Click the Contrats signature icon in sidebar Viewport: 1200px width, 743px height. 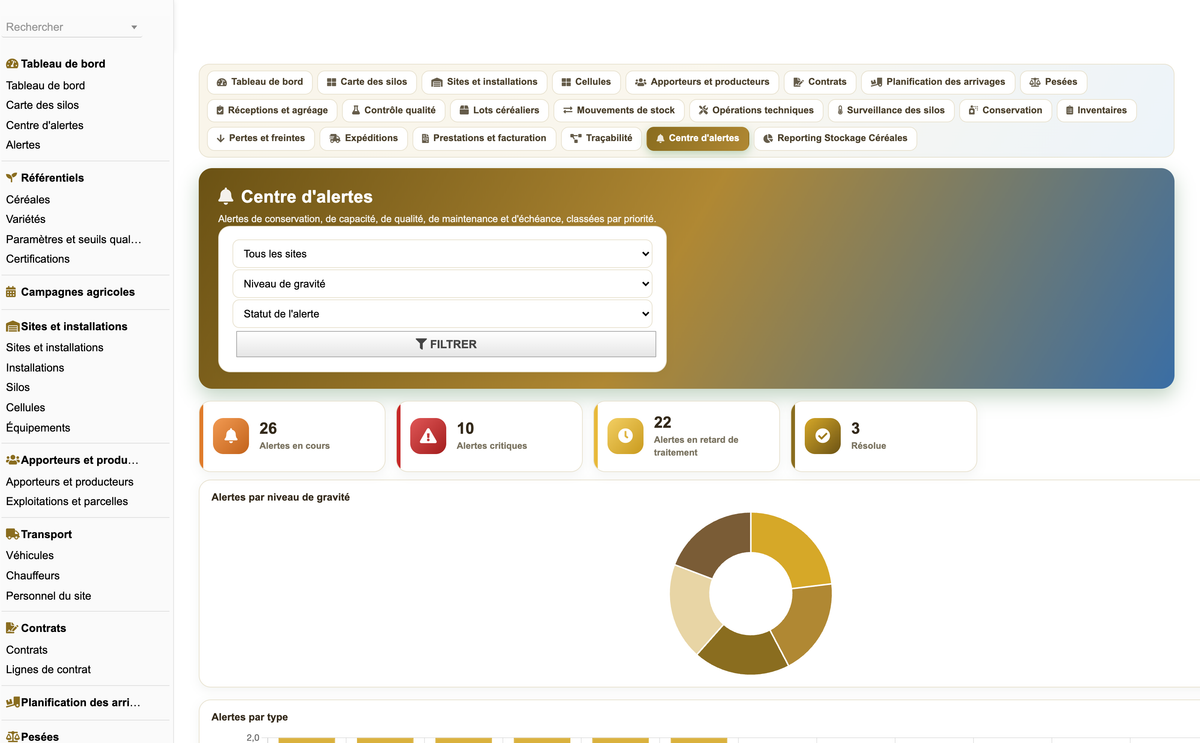point(13,628)
